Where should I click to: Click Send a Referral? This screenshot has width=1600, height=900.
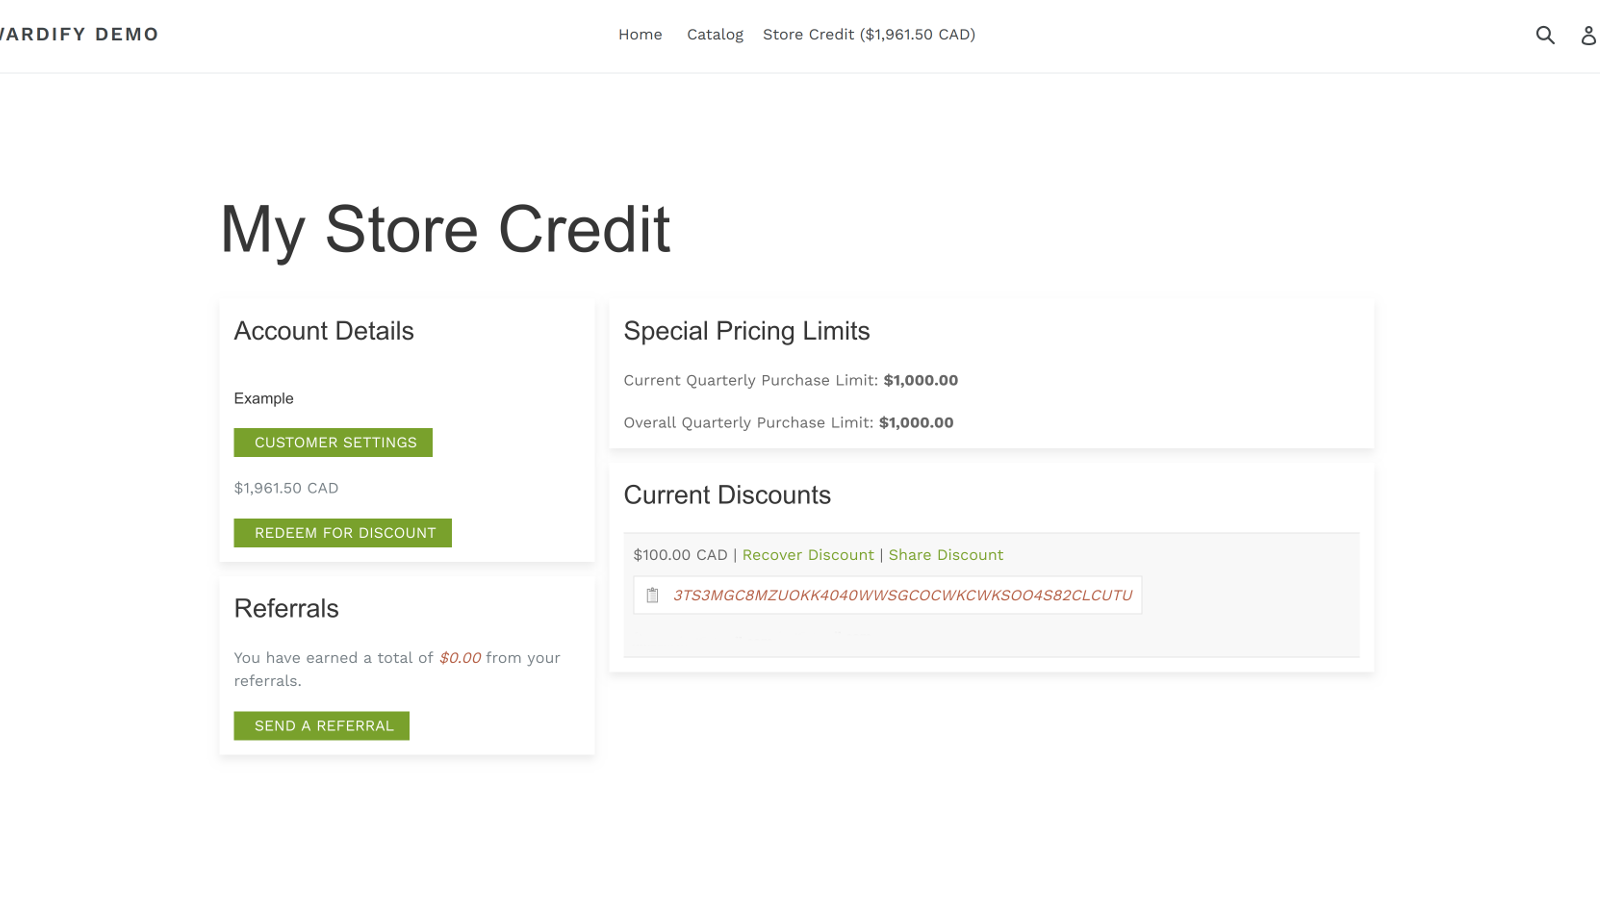[321, 725]
